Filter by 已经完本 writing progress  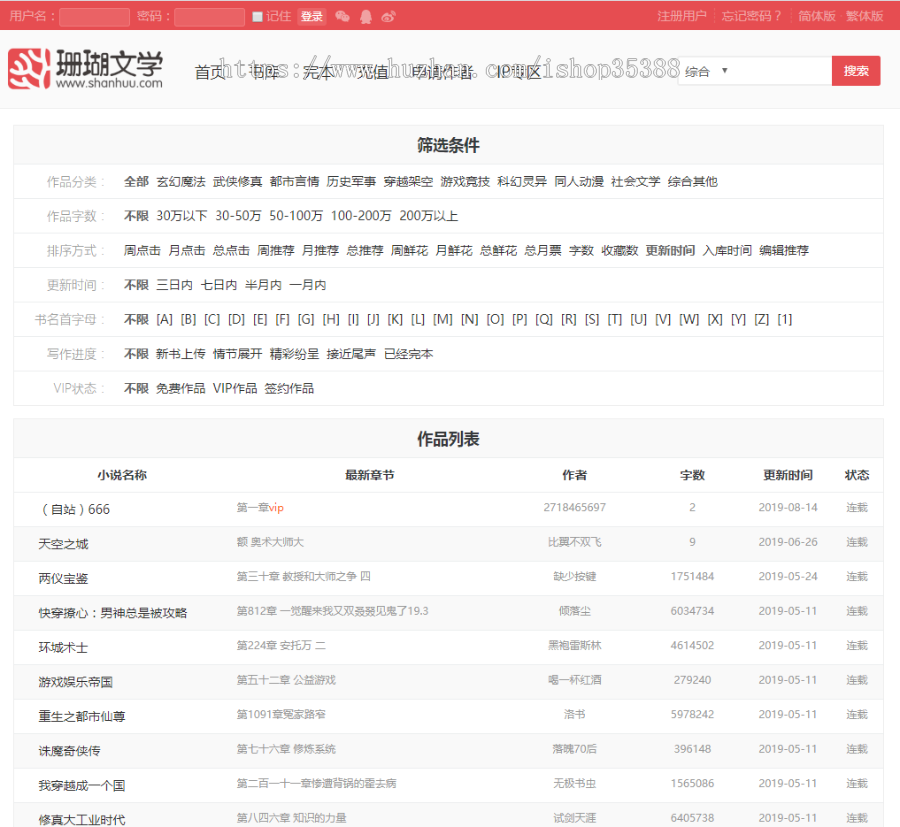point(411,353)
